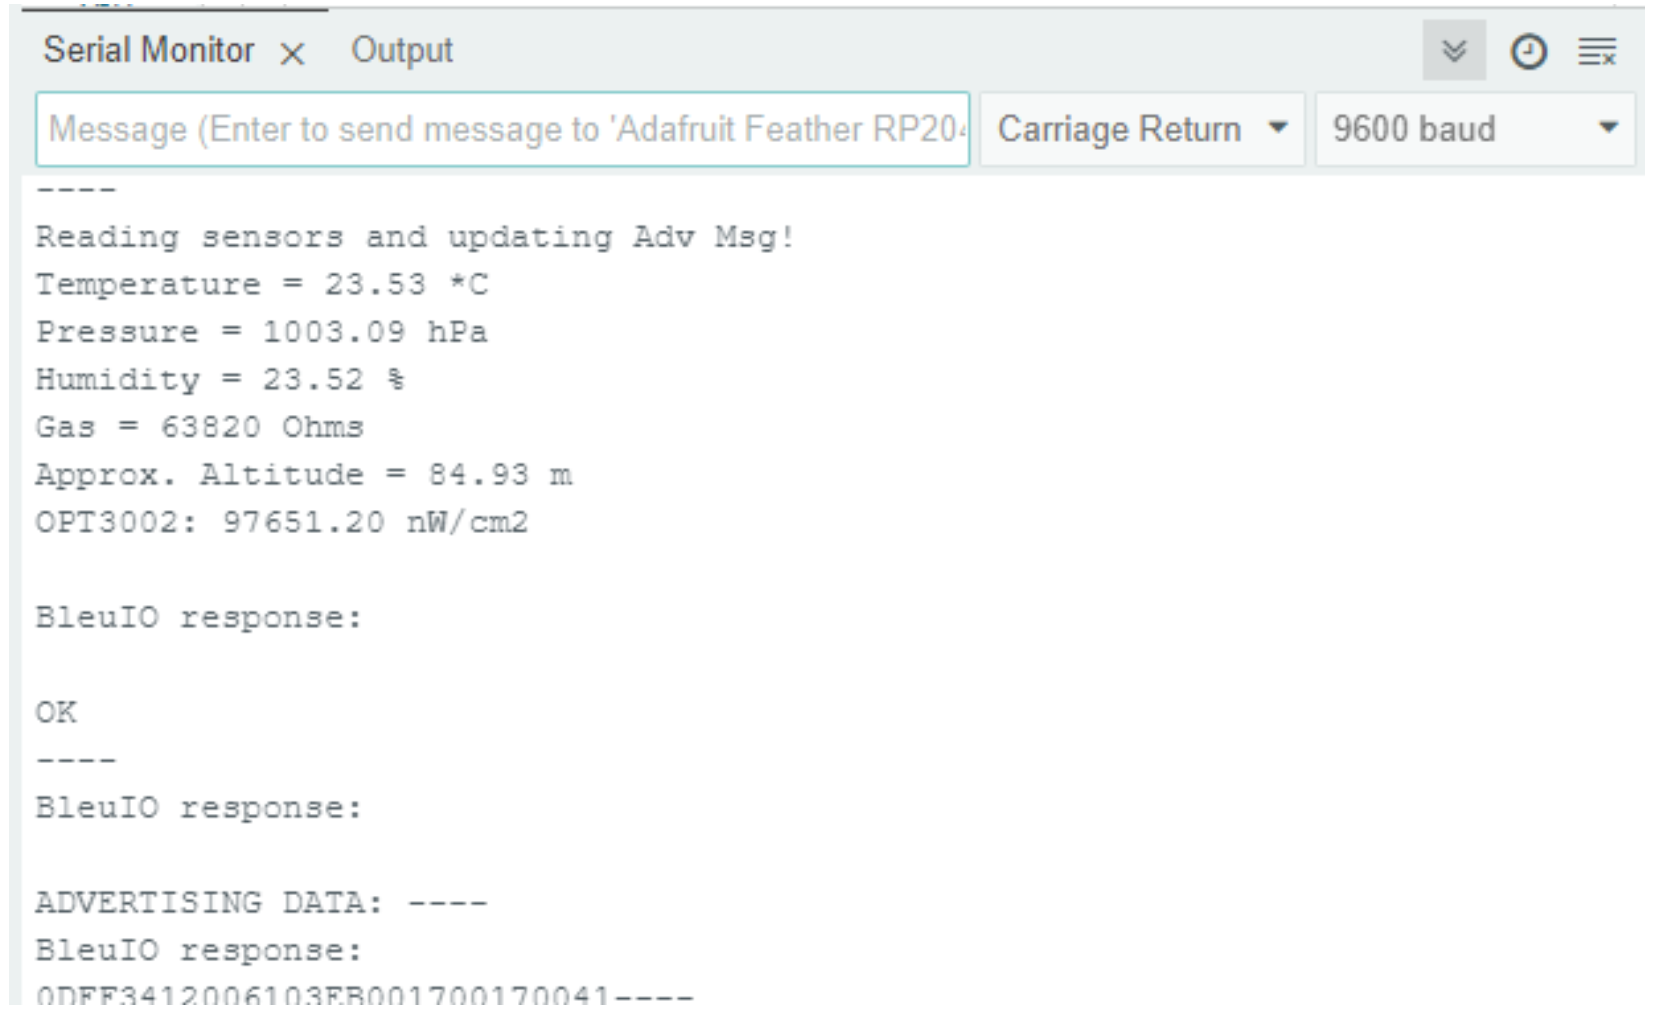This screenshot has height=1030, width=1666.
Task: Toggle timestamp display clock icon
Action: point(1527,52)
